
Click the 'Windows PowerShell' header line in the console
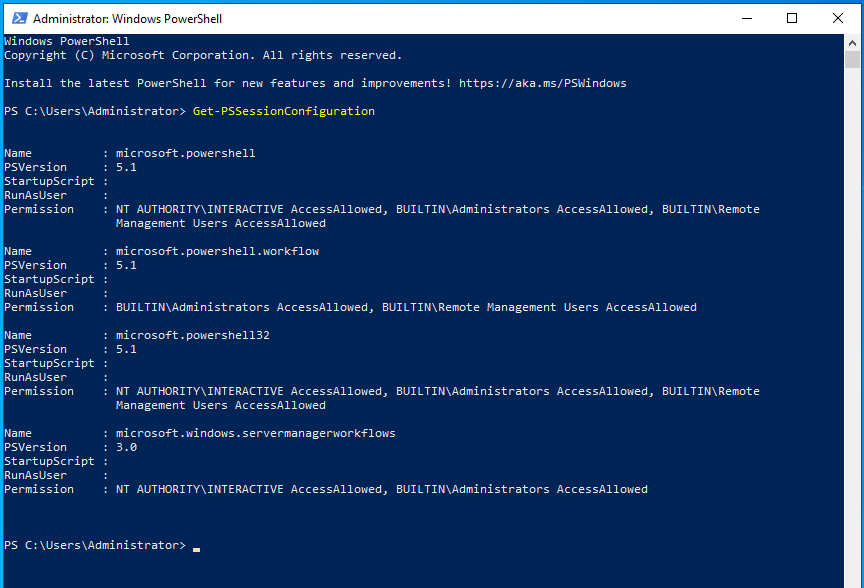click(x=67, y=41)
